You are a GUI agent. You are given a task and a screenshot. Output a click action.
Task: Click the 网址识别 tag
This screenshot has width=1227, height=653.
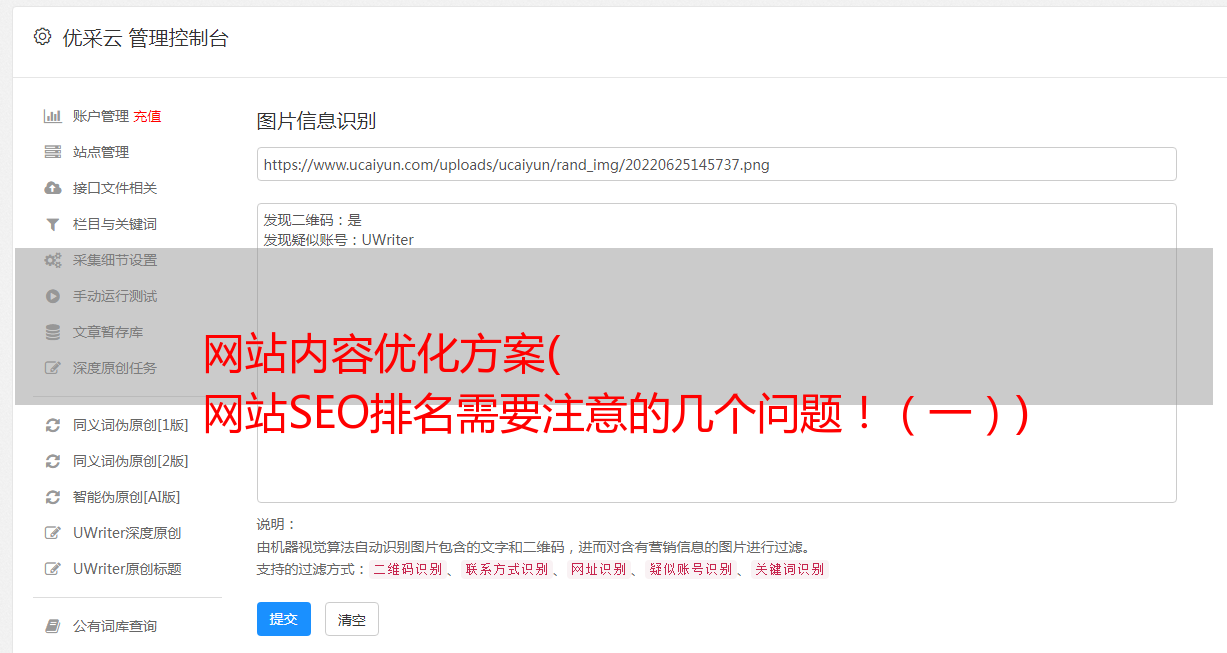599,569
